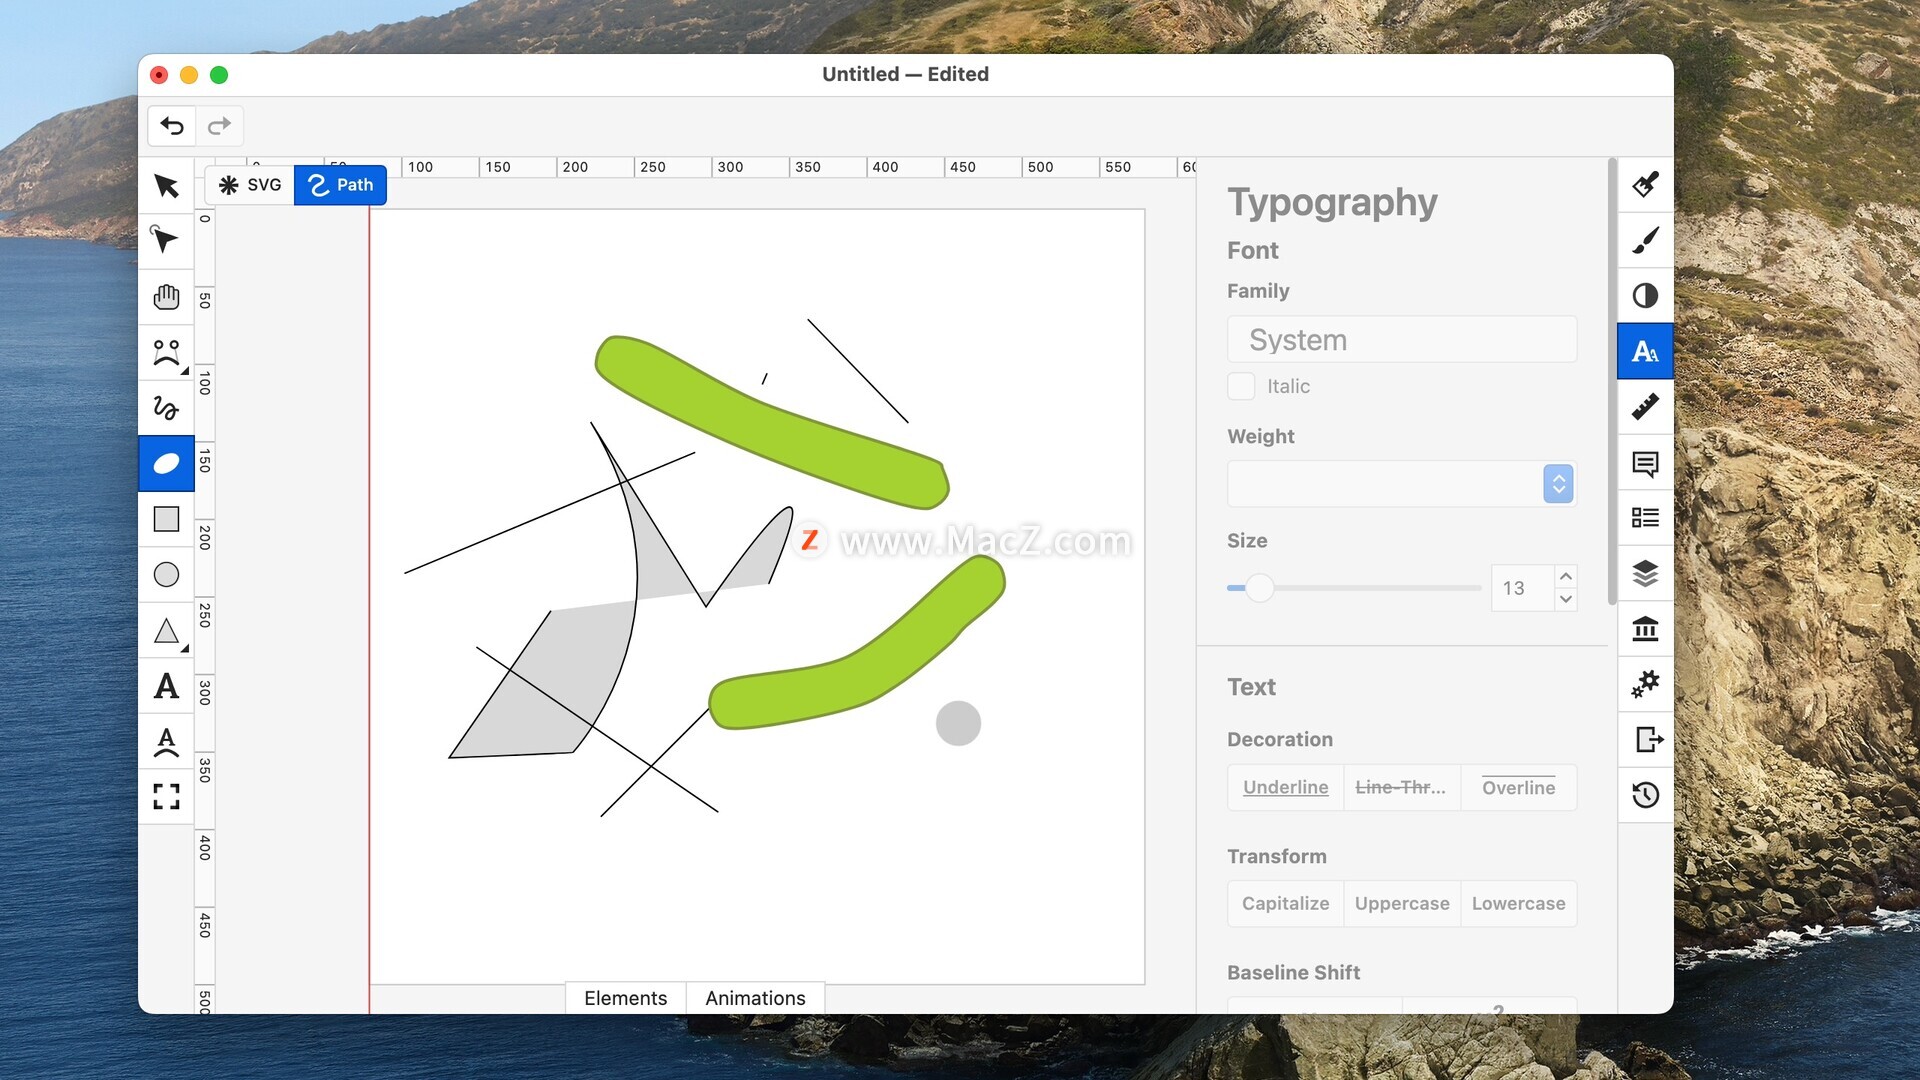The image size is (1920, 1080).
Task: Select the hand pan tool
Action: click(x=166, y=297)
